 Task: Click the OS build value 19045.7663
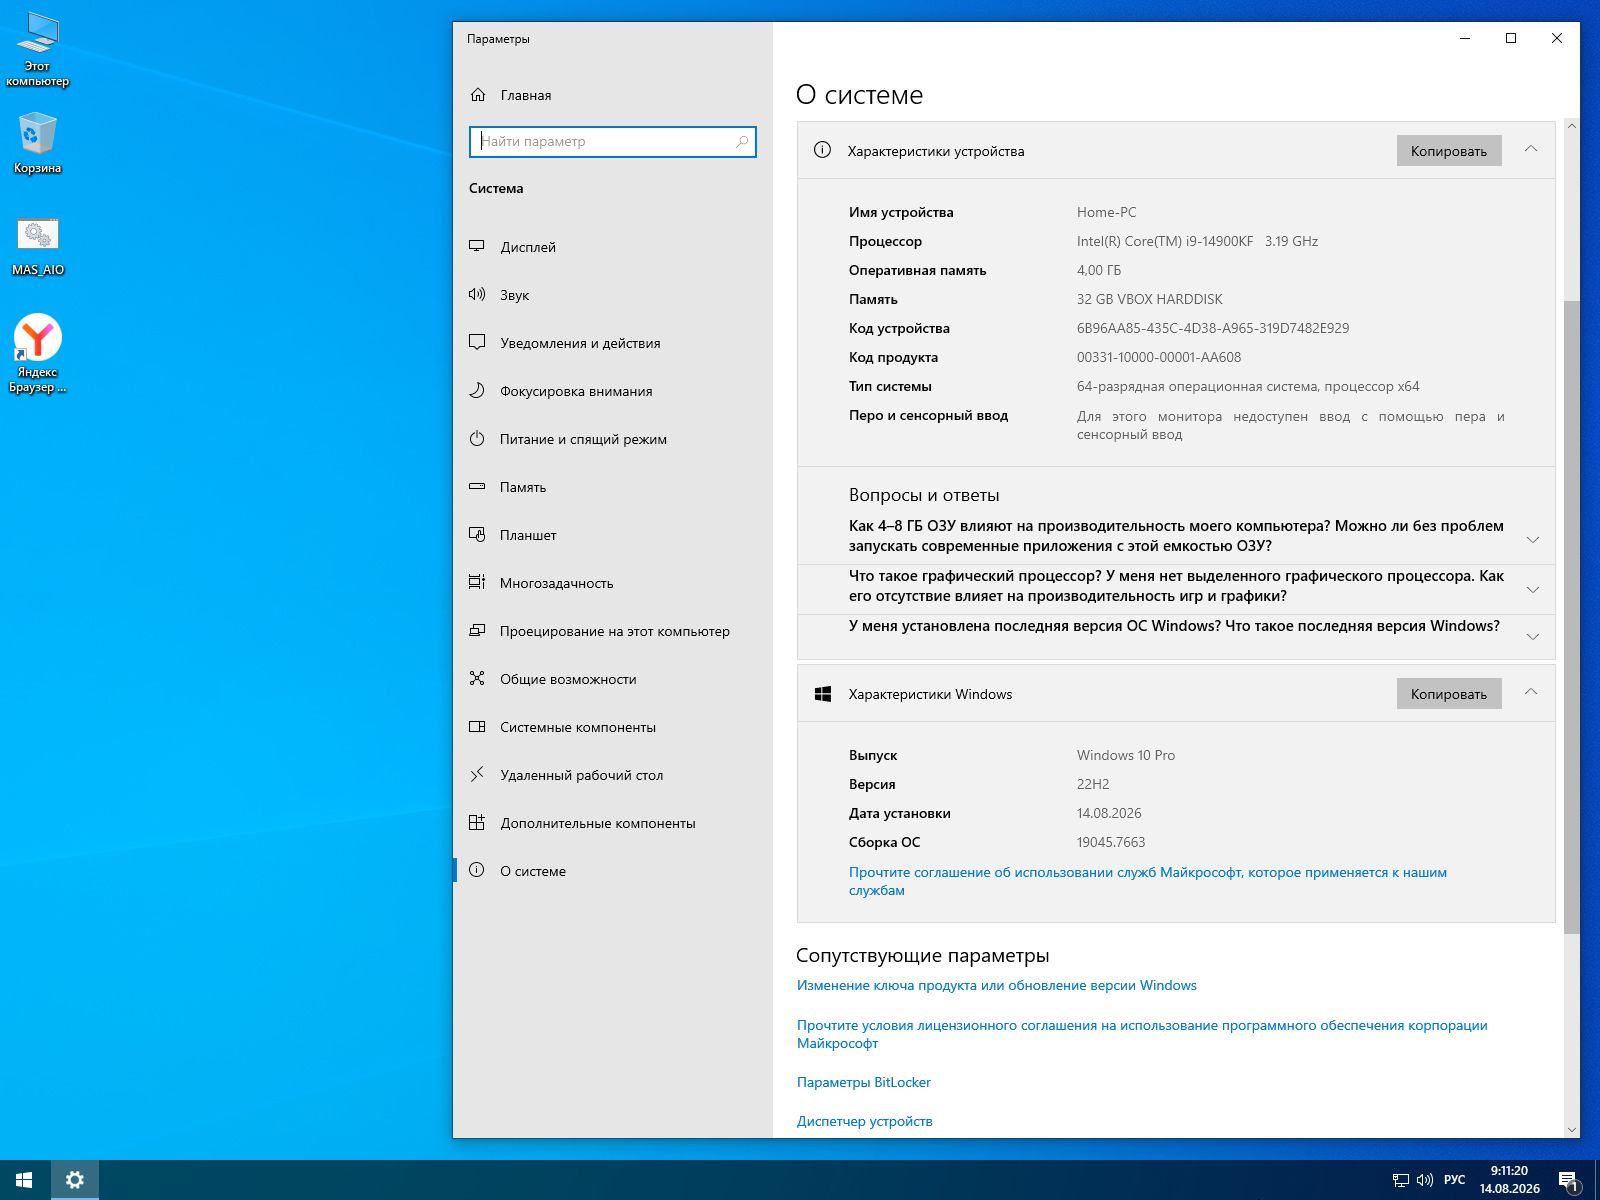coord(1111,842)
